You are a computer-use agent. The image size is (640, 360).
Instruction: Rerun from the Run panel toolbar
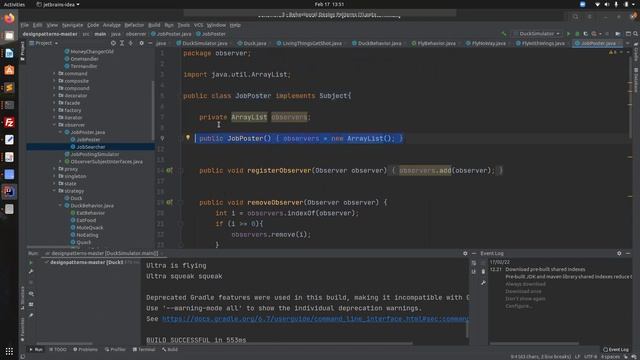31,262
